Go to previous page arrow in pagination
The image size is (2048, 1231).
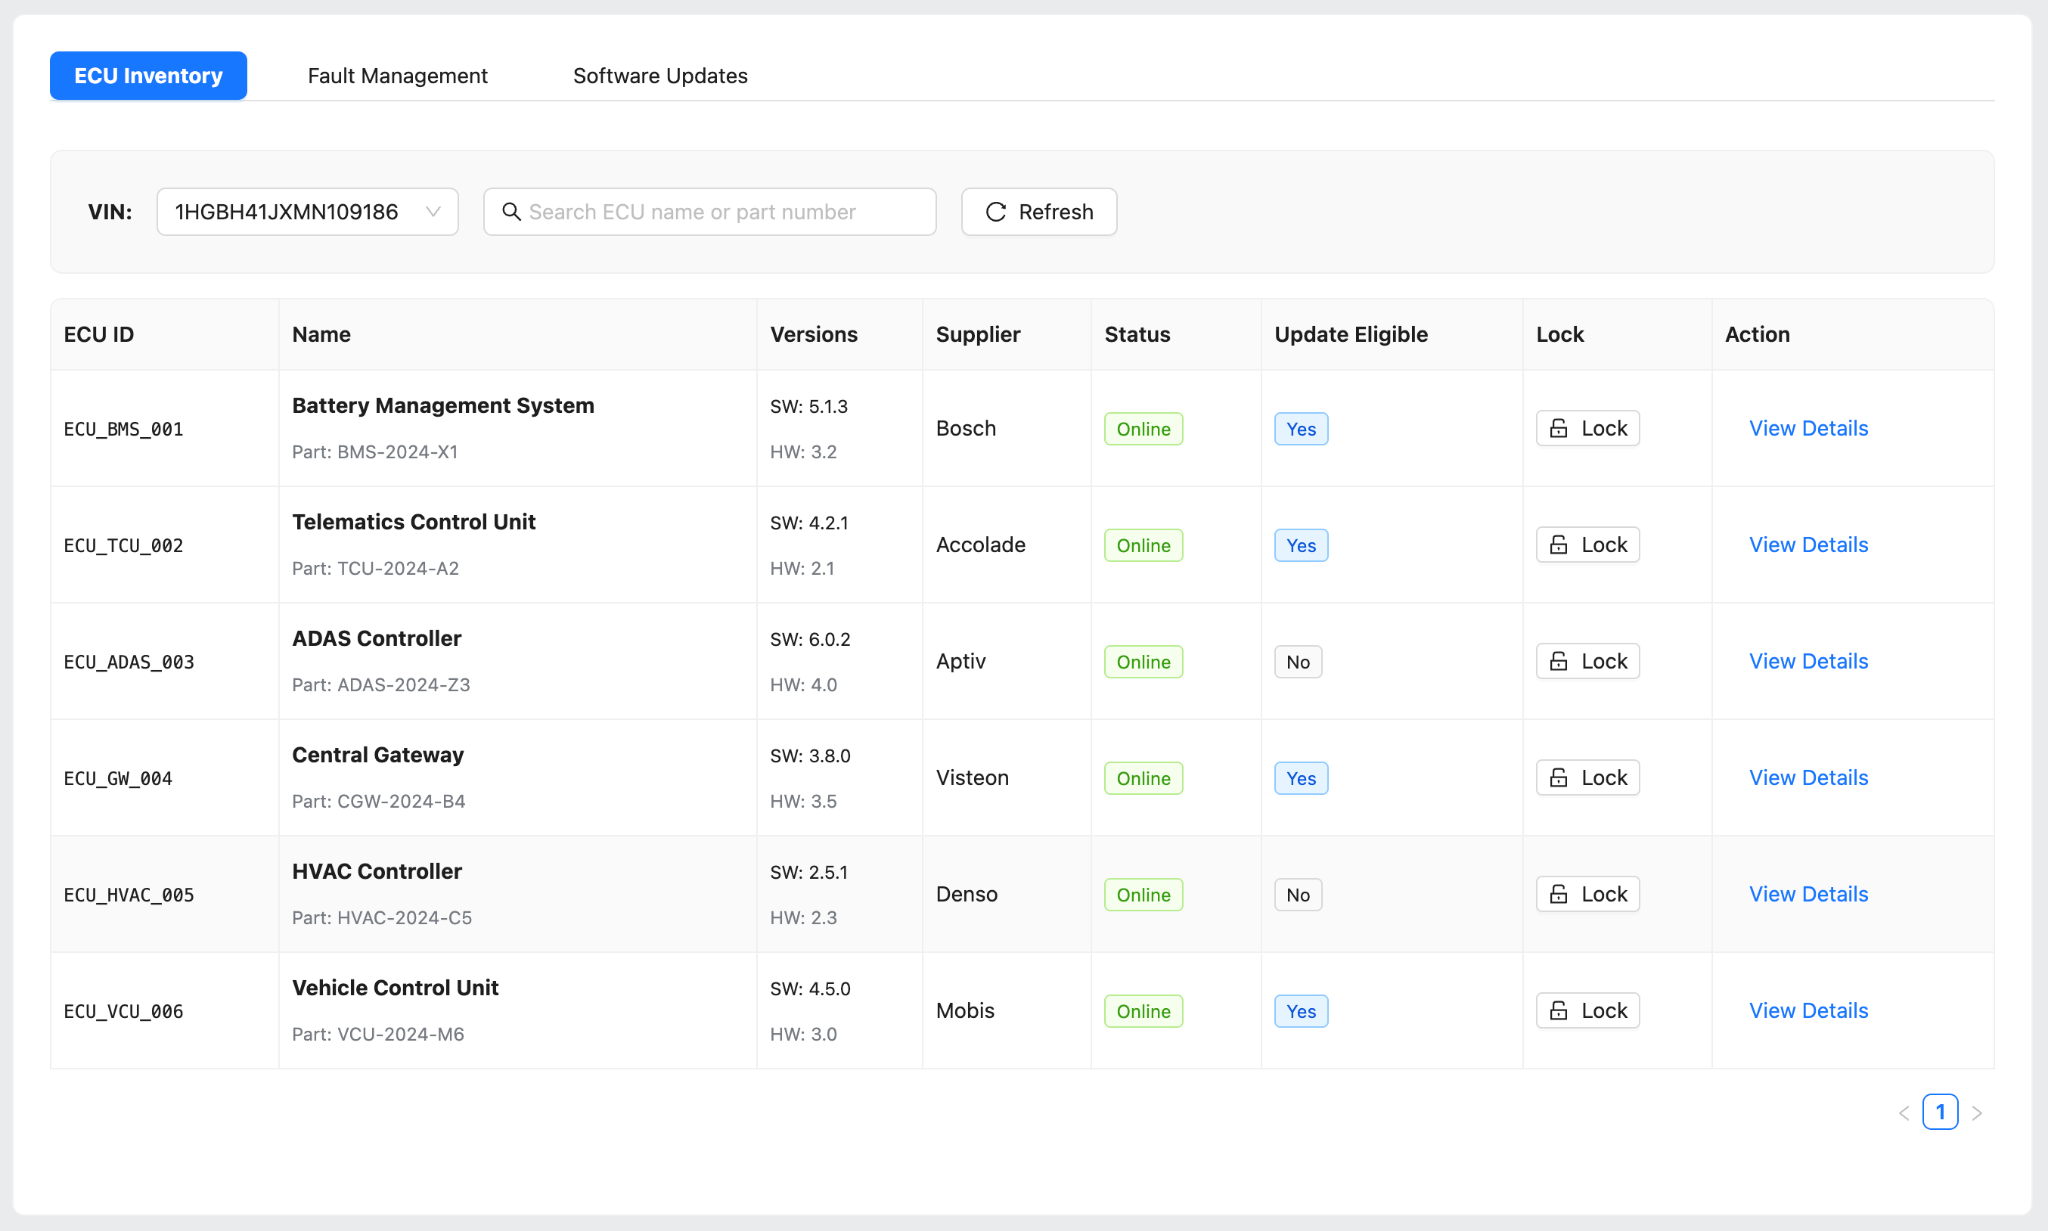pos(1904,1113)
